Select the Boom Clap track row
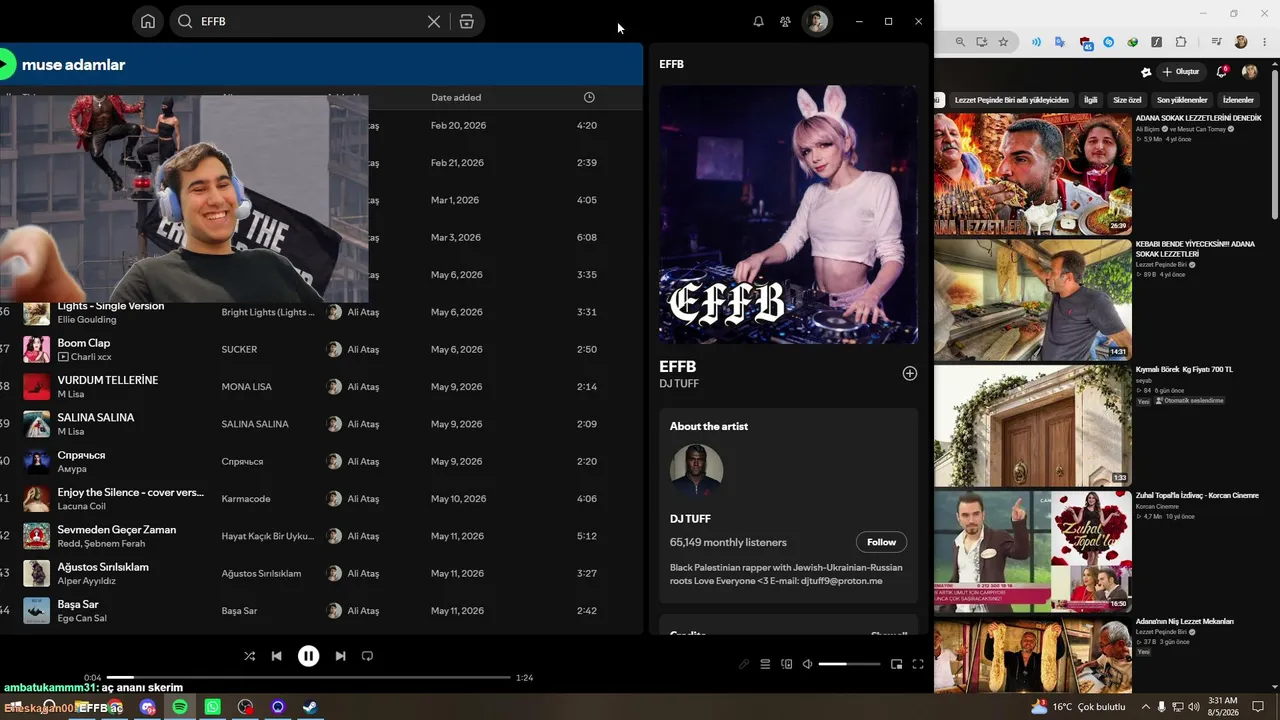This screenshot has width=1280, height=720. [x=320, y=349]
